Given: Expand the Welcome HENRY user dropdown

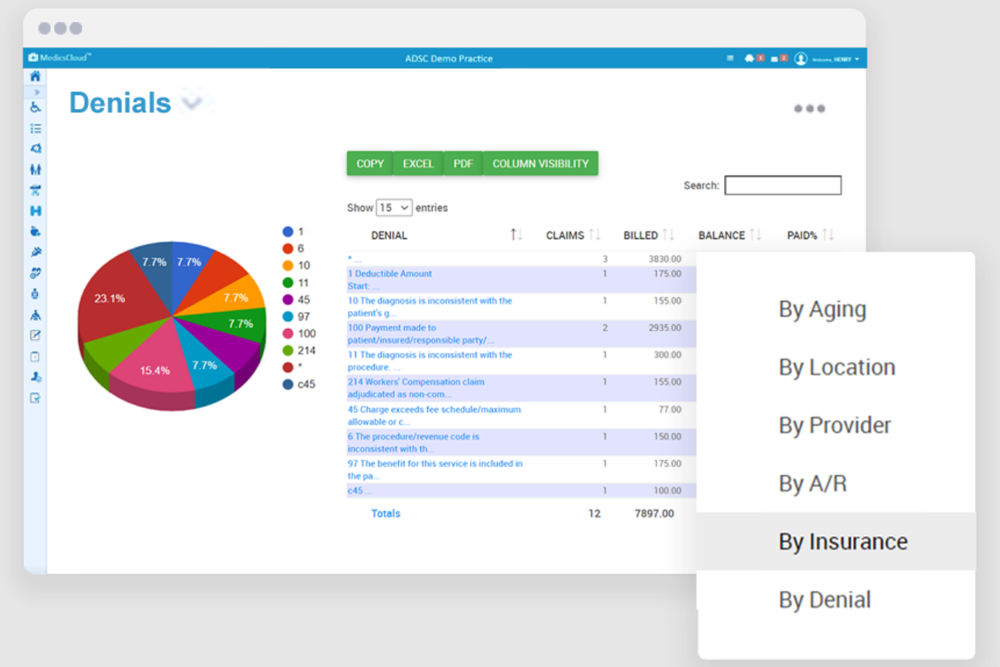Looking at the screenshot, I should [835, 59].
